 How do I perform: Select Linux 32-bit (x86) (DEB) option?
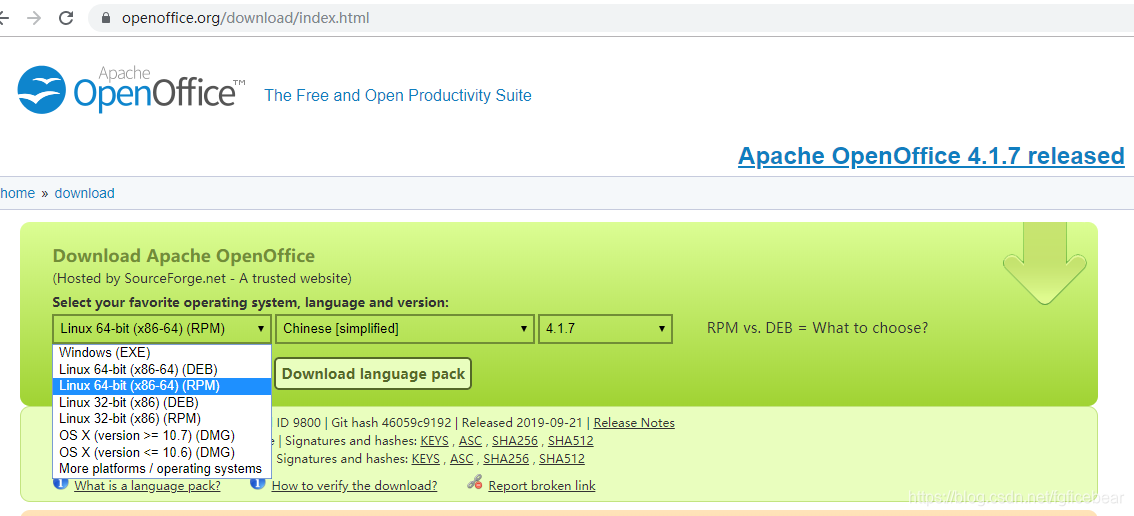[162, 402]
